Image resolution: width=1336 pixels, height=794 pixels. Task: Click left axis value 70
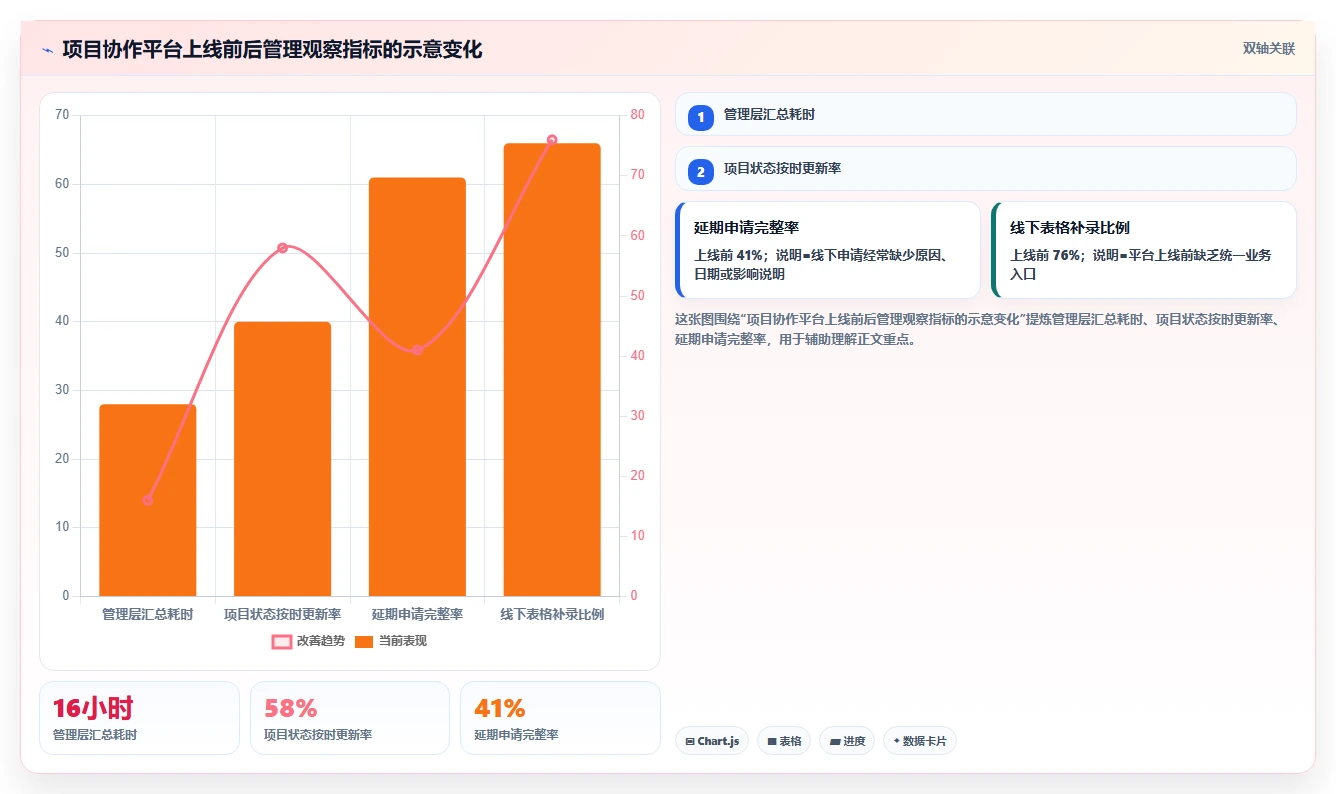coord(62,115)
